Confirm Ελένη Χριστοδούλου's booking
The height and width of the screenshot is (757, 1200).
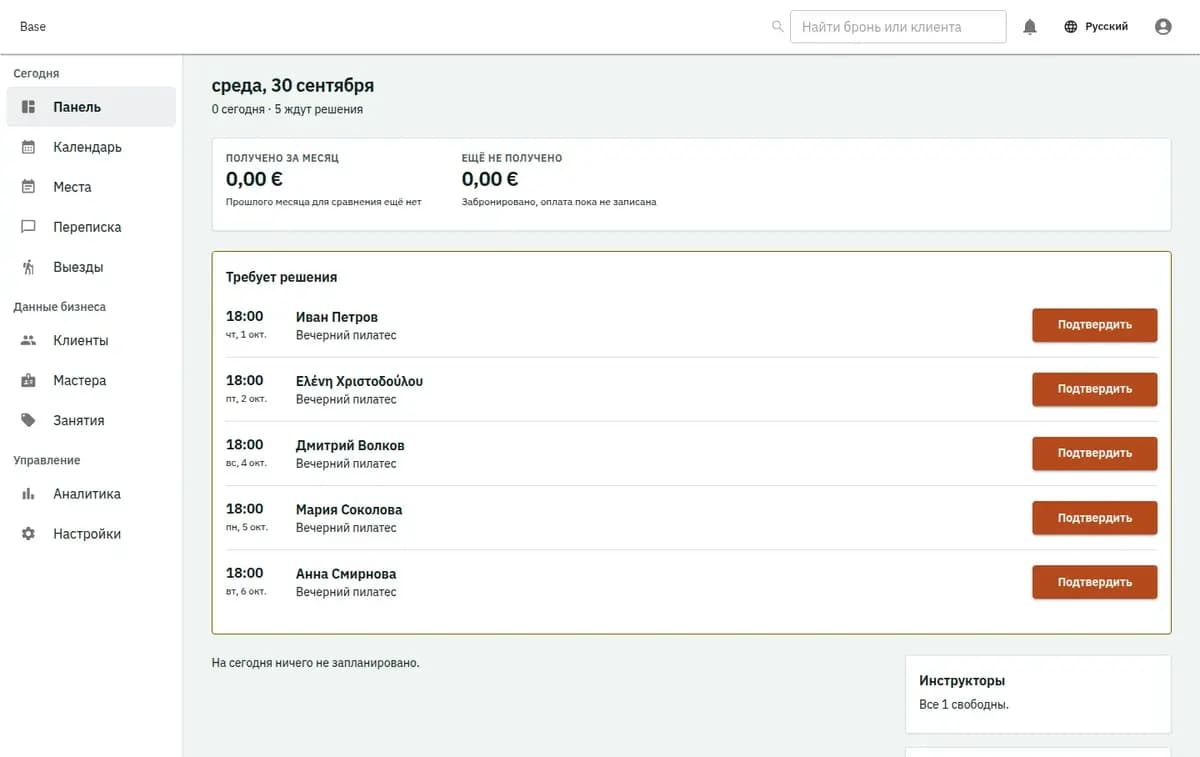[1095, 389]
